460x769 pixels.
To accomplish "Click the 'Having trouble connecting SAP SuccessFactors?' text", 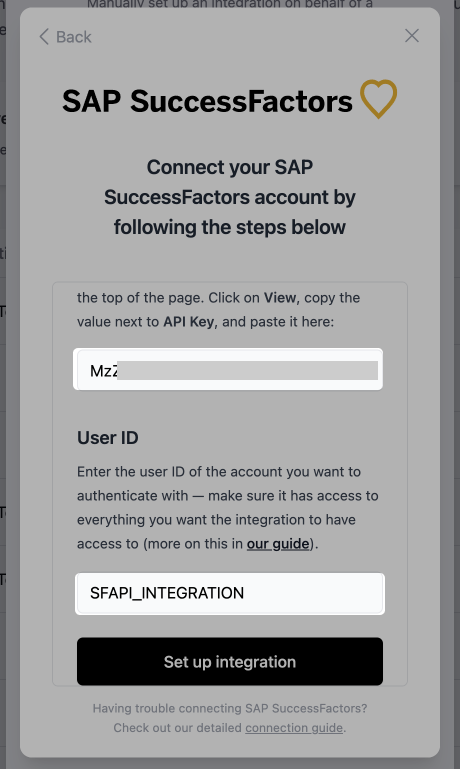I will pos(230,708).
